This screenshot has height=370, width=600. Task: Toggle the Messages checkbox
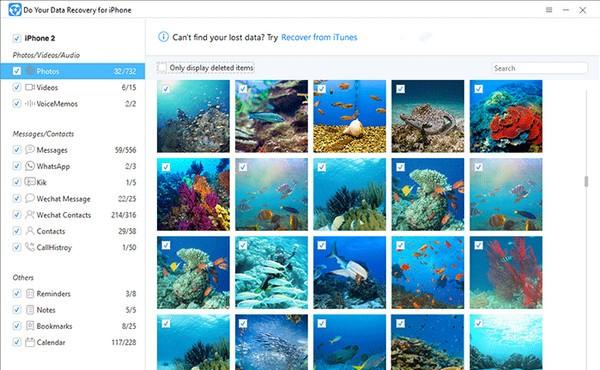(x=16, y=150)
